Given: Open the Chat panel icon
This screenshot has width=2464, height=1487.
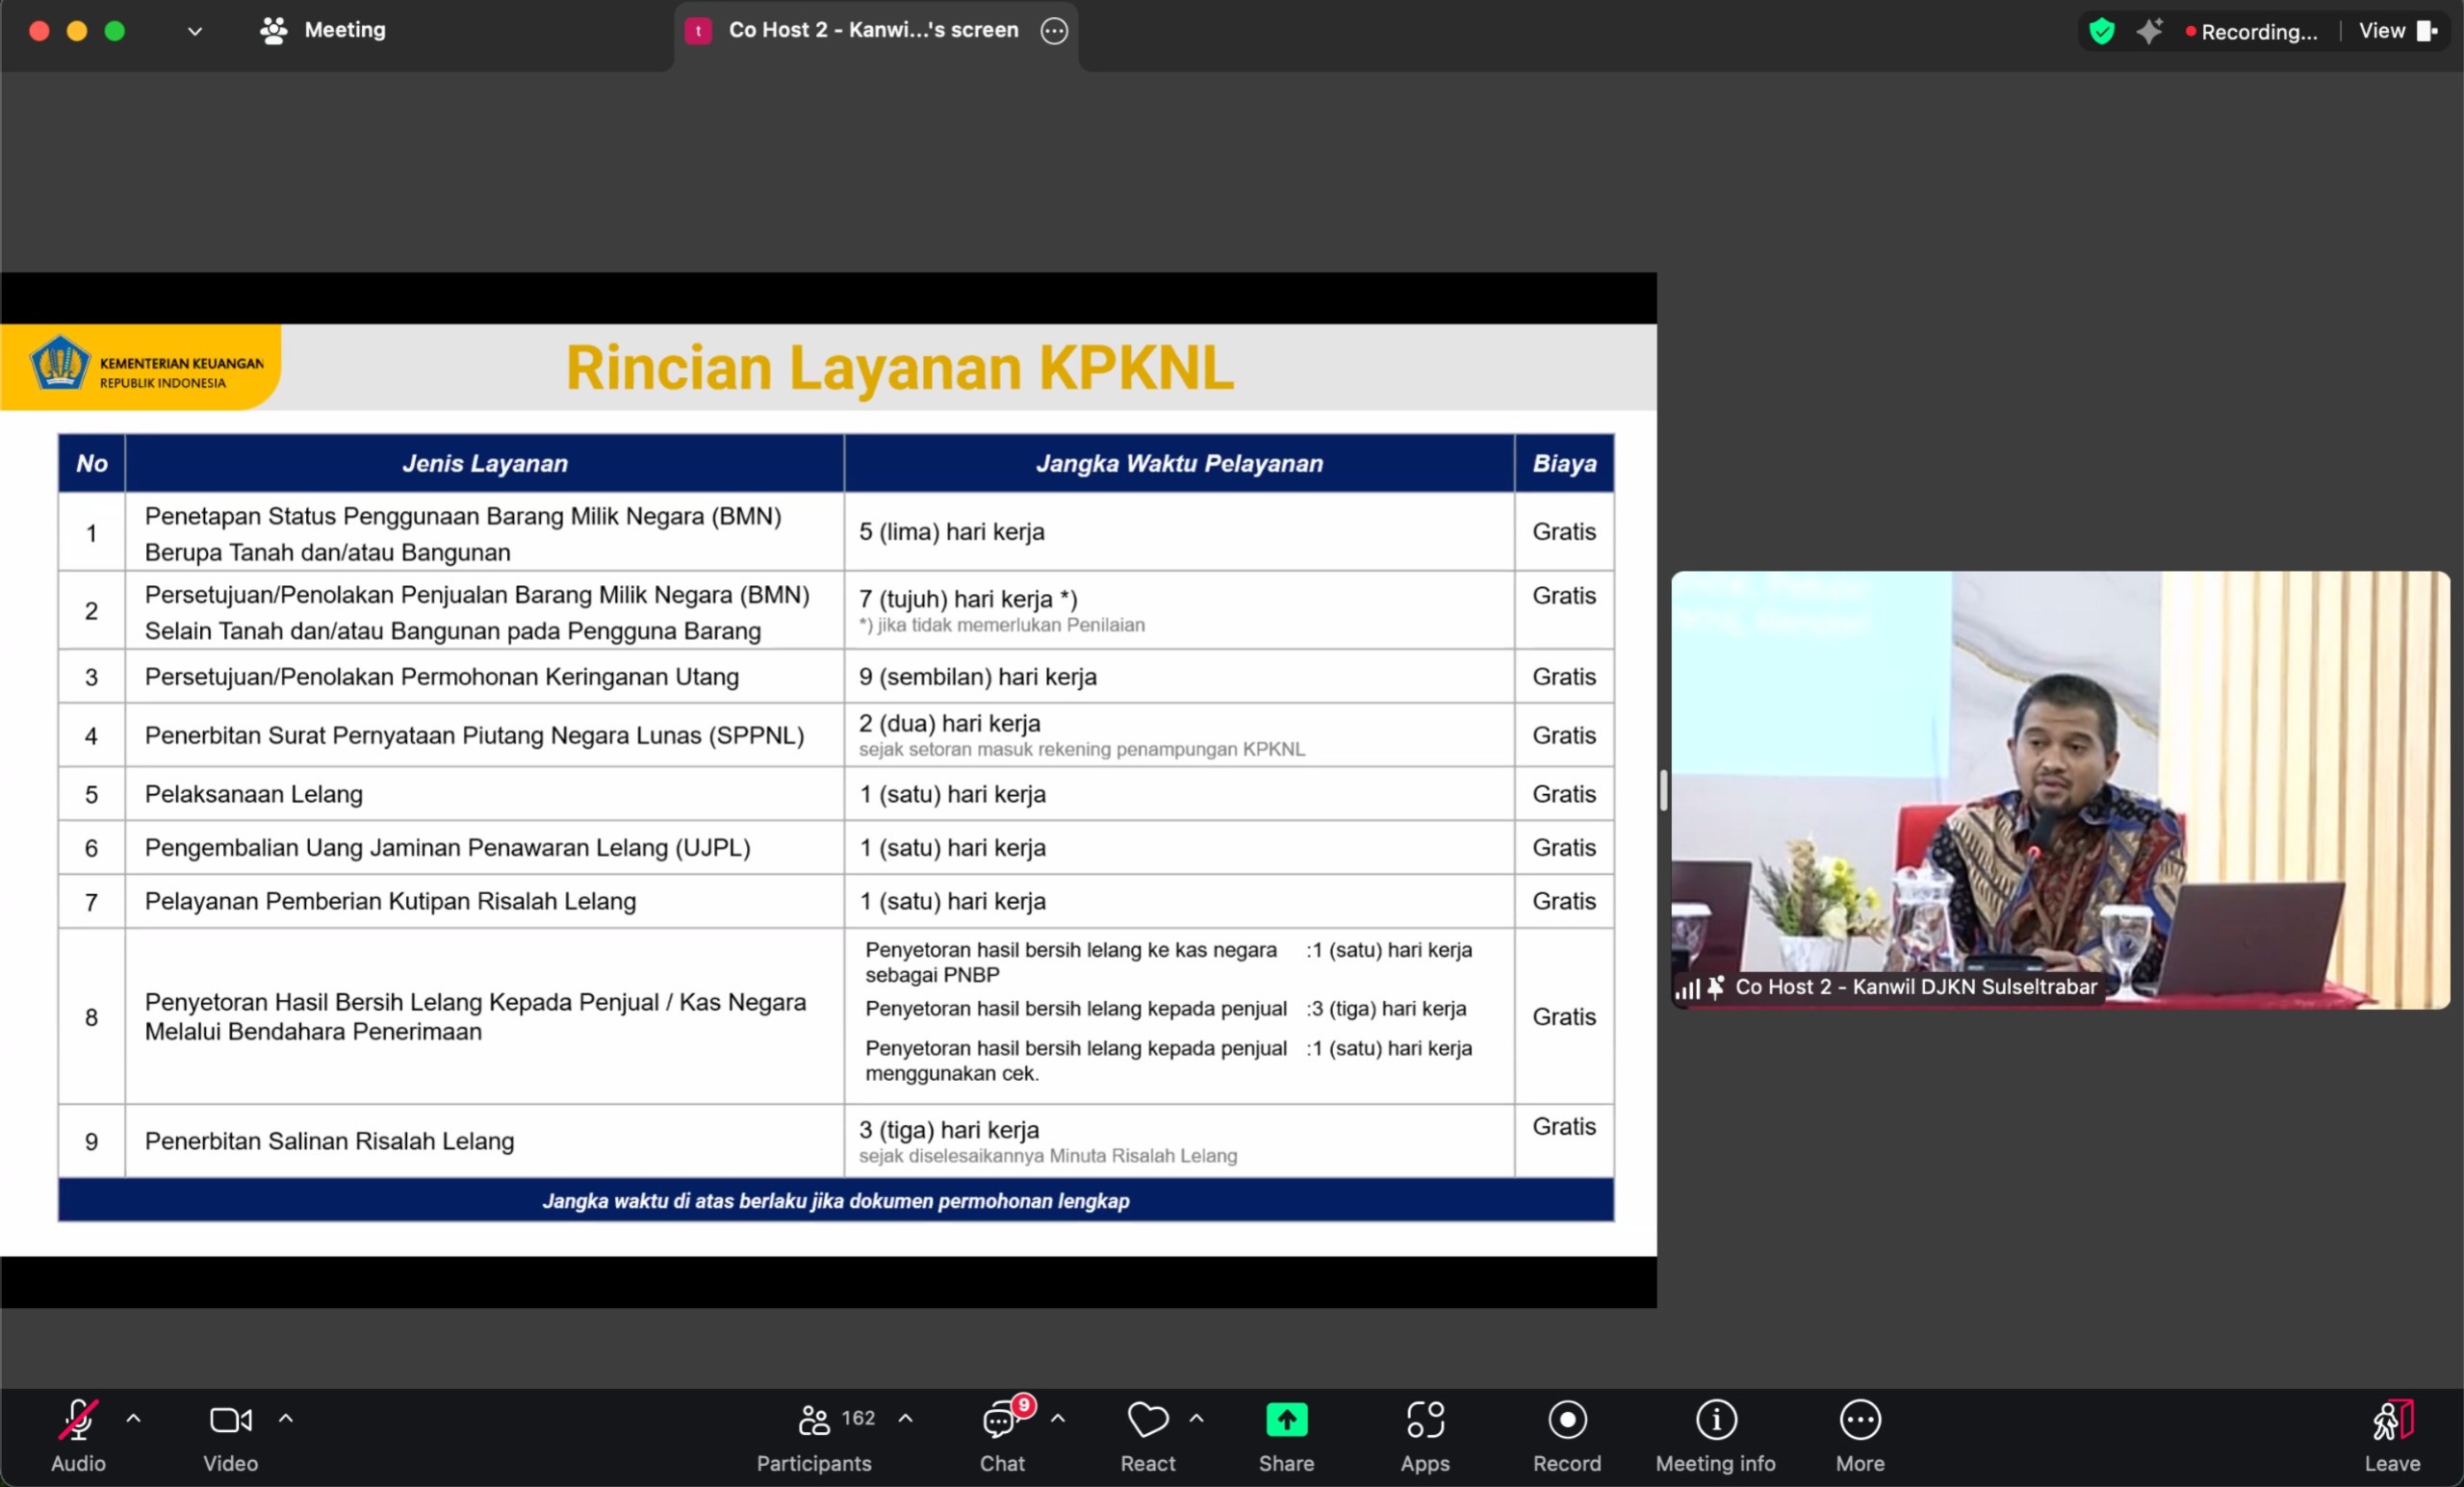Looking at the screenshot, I should coord(1001,1420).
